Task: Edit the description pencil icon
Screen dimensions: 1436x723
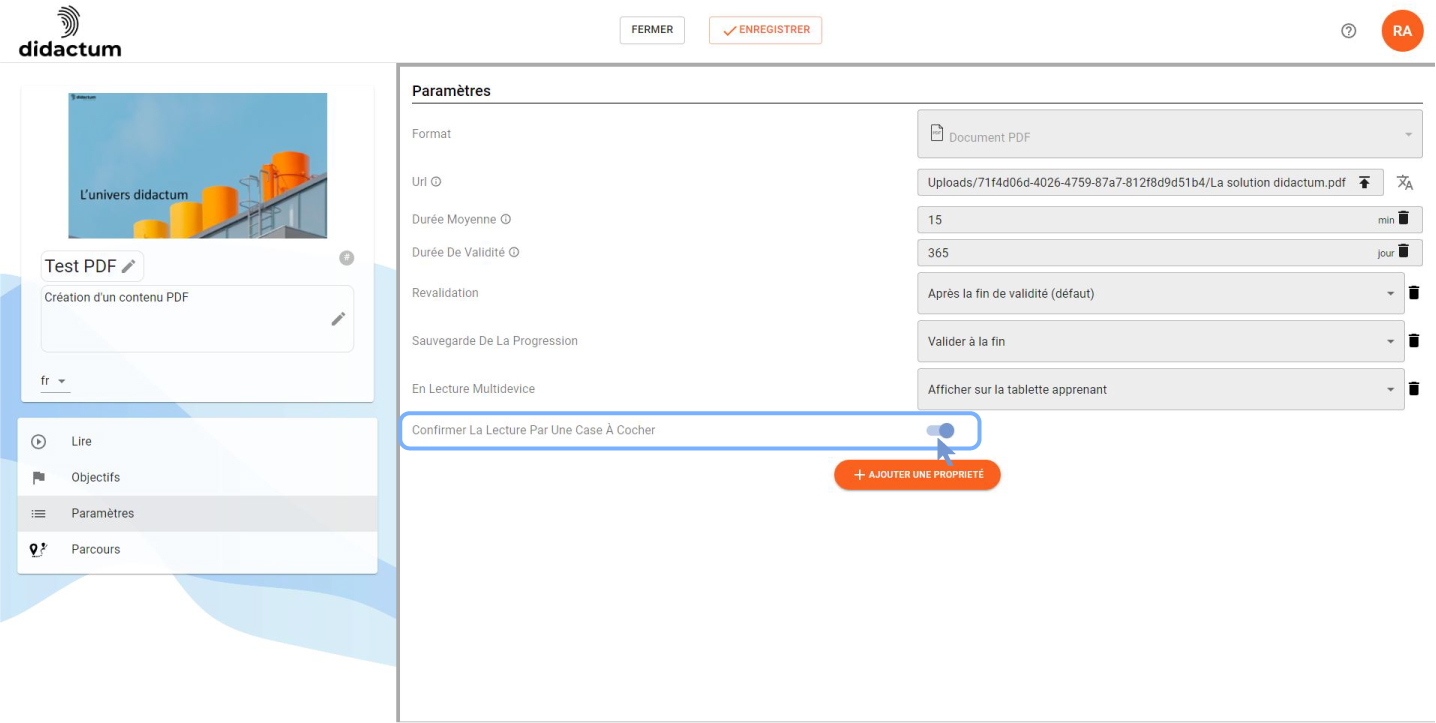Action: pos(338,319)
